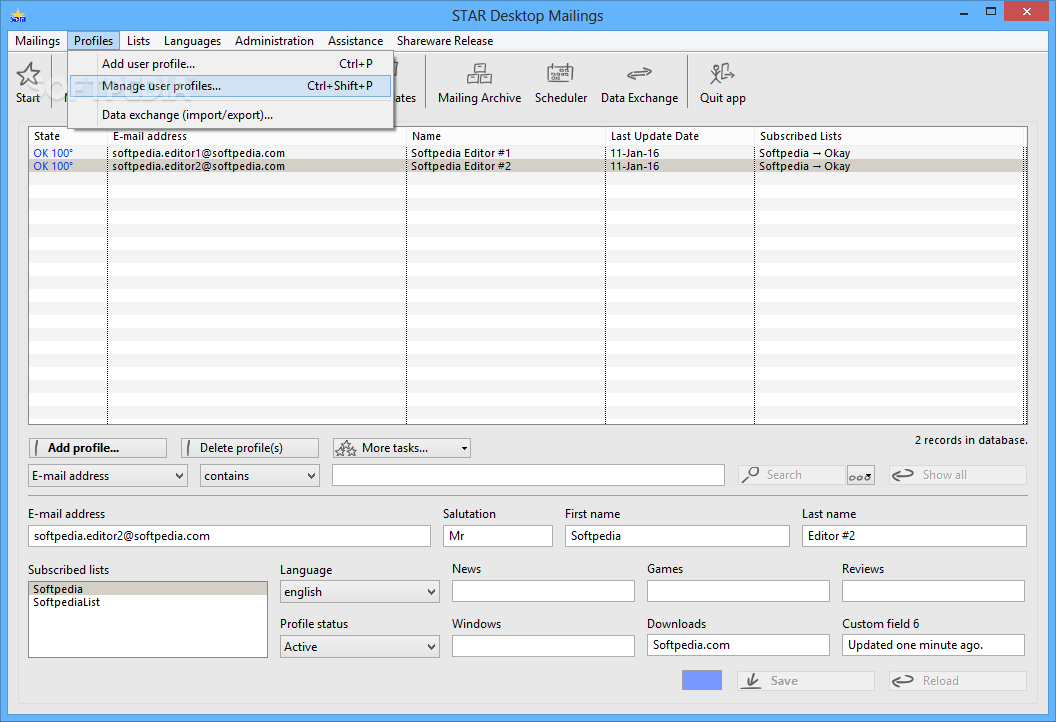Click the State column header
The image size is (1056, 722).
pyautogui.click(x=67, y=136)
